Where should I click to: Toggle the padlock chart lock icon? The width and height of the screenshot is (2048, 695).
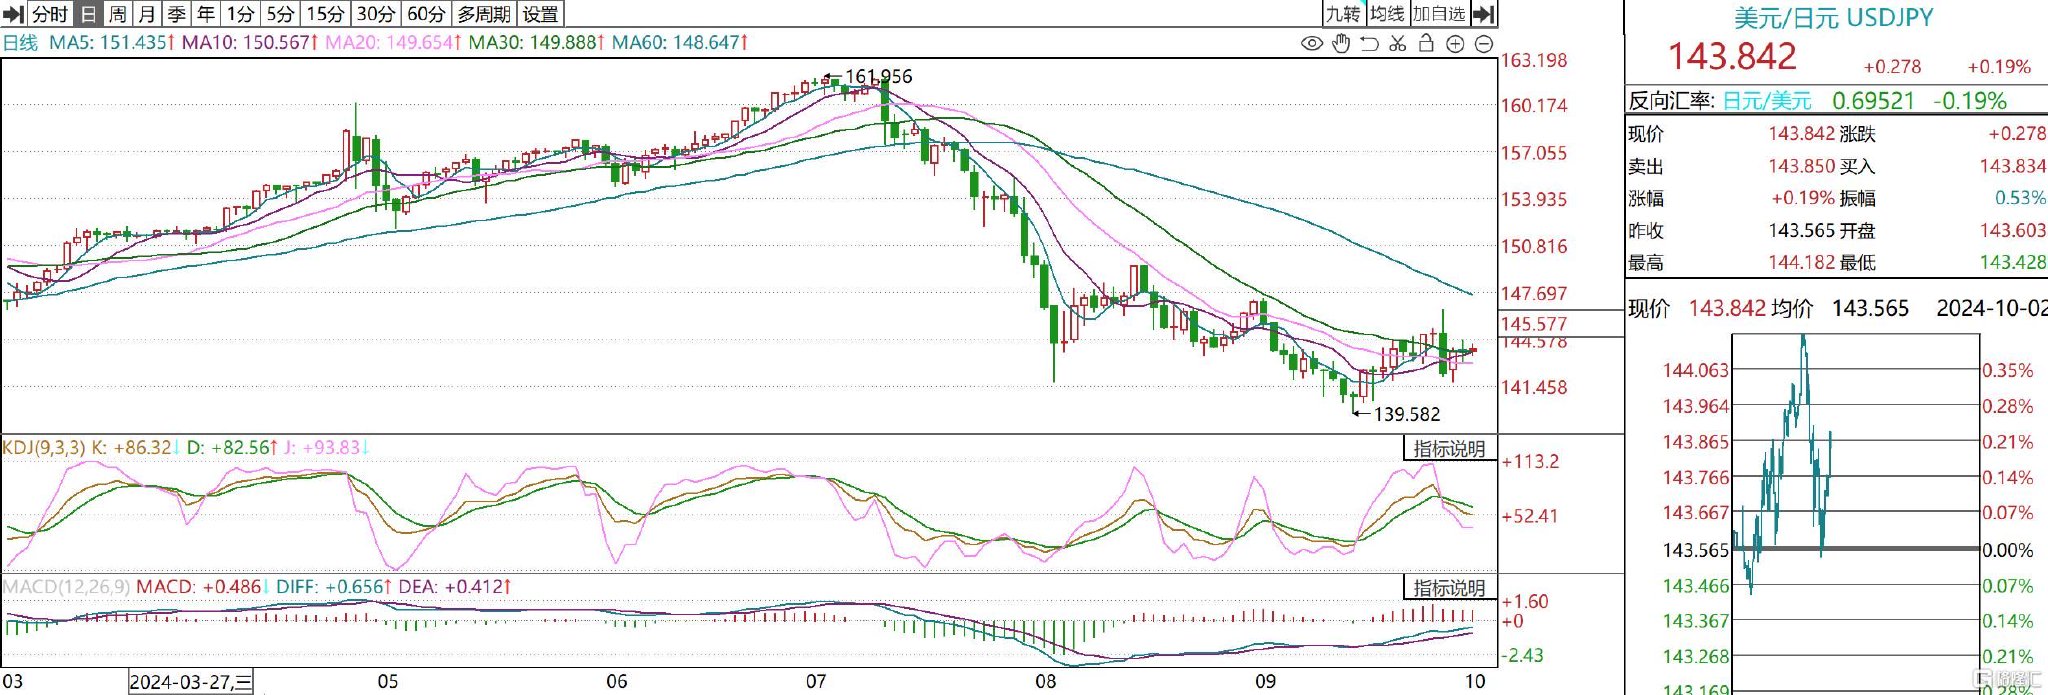point(1426,43)
